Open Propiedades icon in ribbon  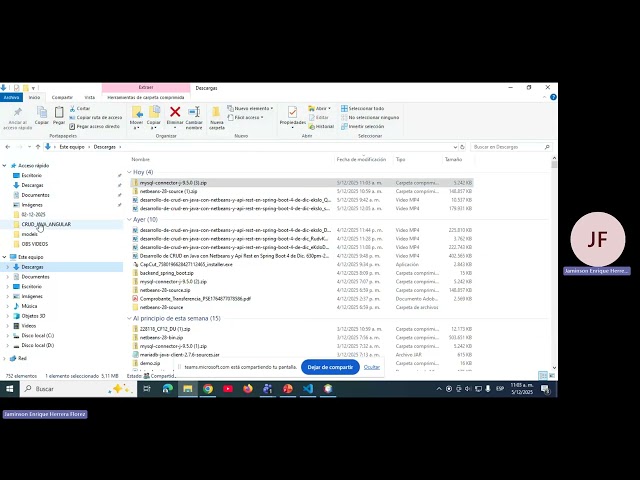coord(292,112)
